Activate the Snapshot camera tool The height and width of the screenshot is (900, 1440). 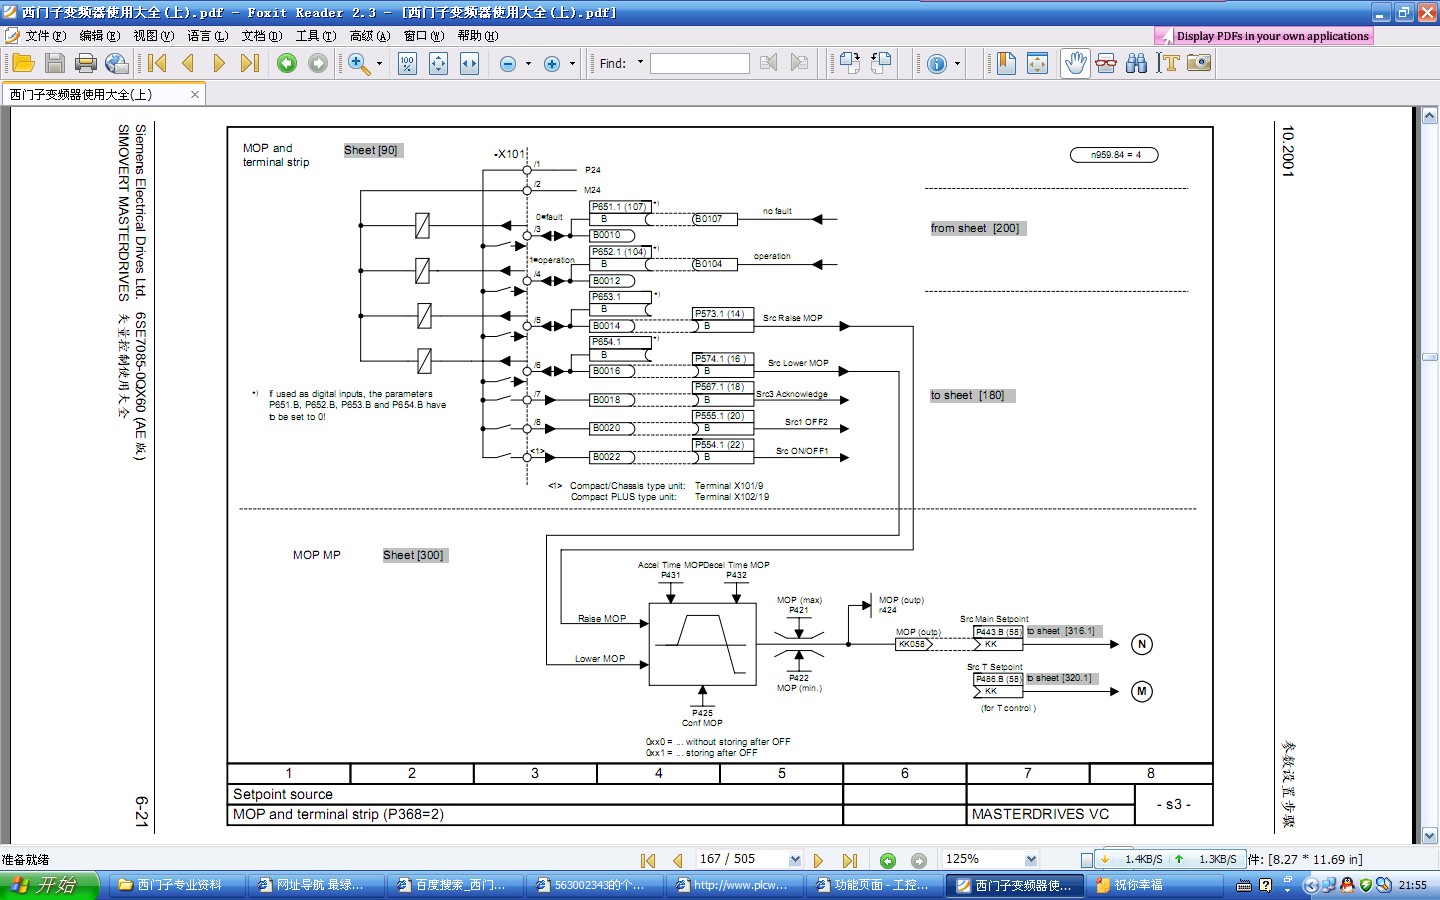click(x=1199, y=63)
